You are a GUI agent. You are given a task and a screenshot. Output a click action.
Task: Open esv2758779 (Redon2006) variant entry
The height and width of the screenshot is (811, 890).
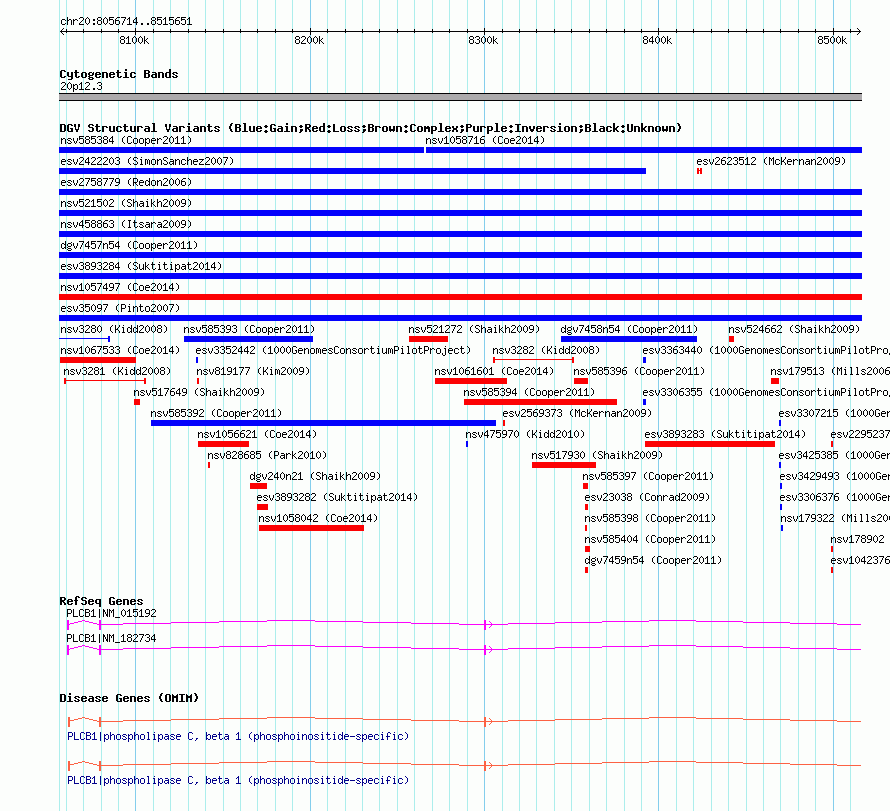(x=126, y=182)
